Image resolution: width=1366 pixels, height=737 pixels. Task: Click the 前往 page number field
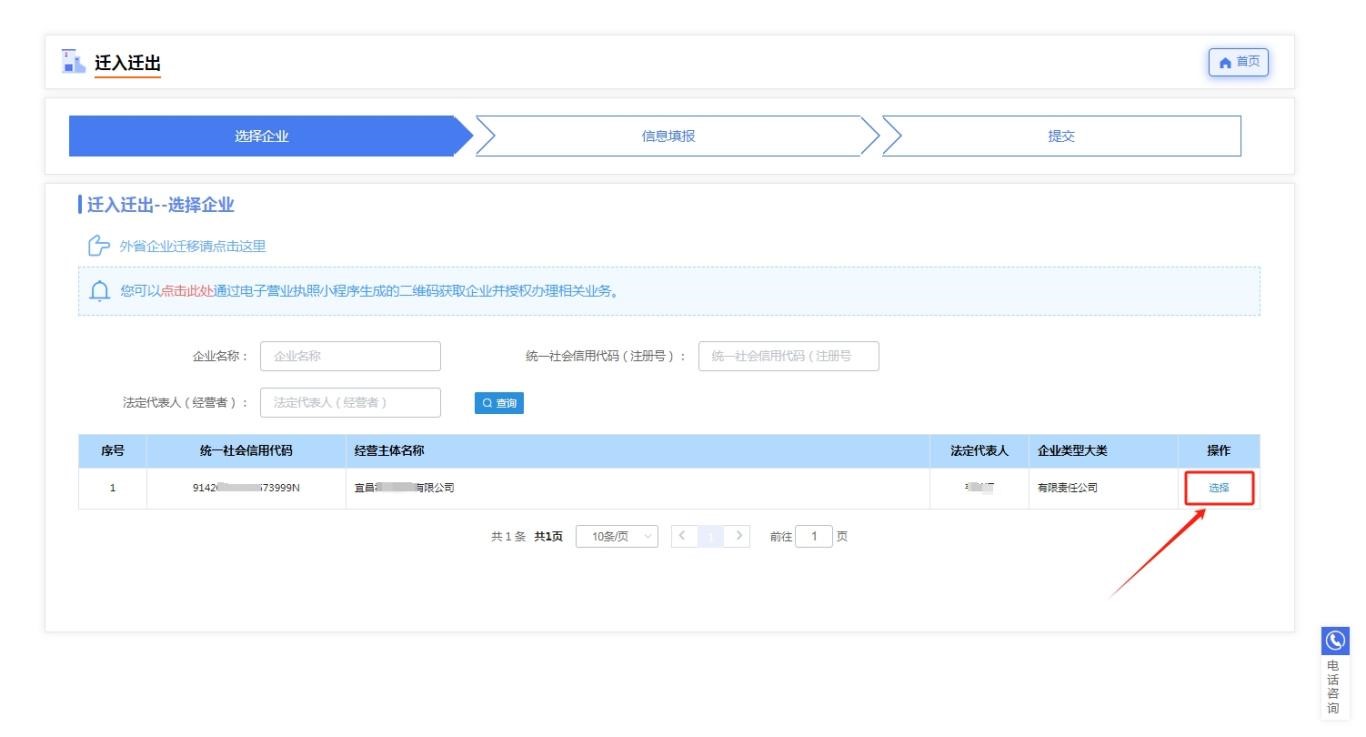coord(814,537)
